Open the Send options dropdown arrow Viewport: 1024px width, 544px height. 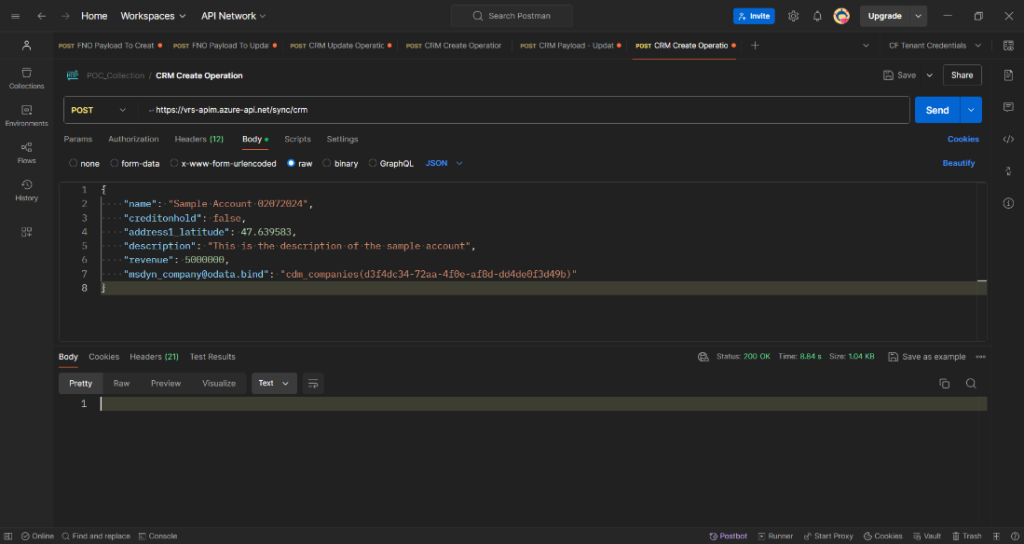(971, 110)
